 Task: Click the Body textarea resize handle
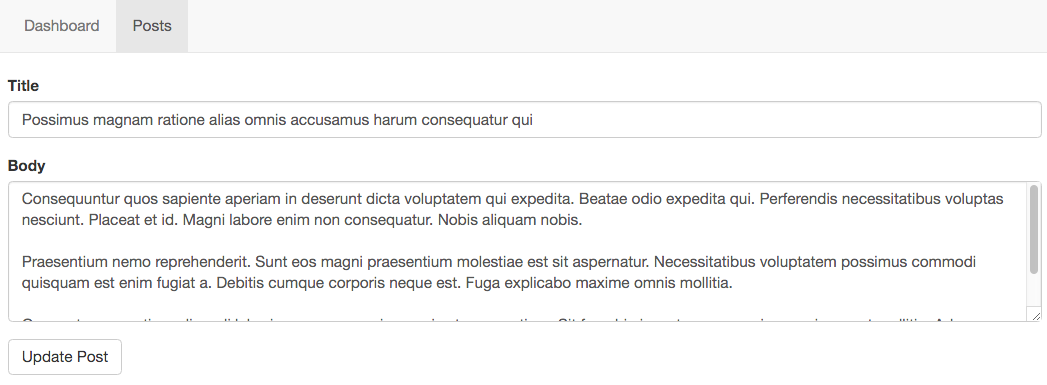click(x=1035, y=316)
